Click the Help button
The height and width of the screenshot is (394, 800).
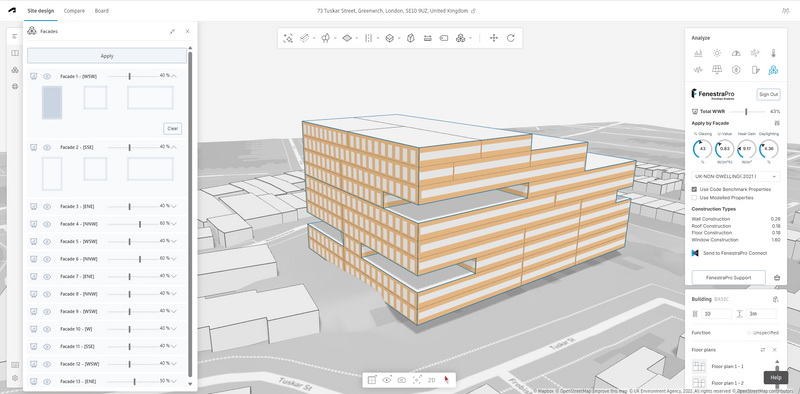pyautogui.click(x=776, y=378)
